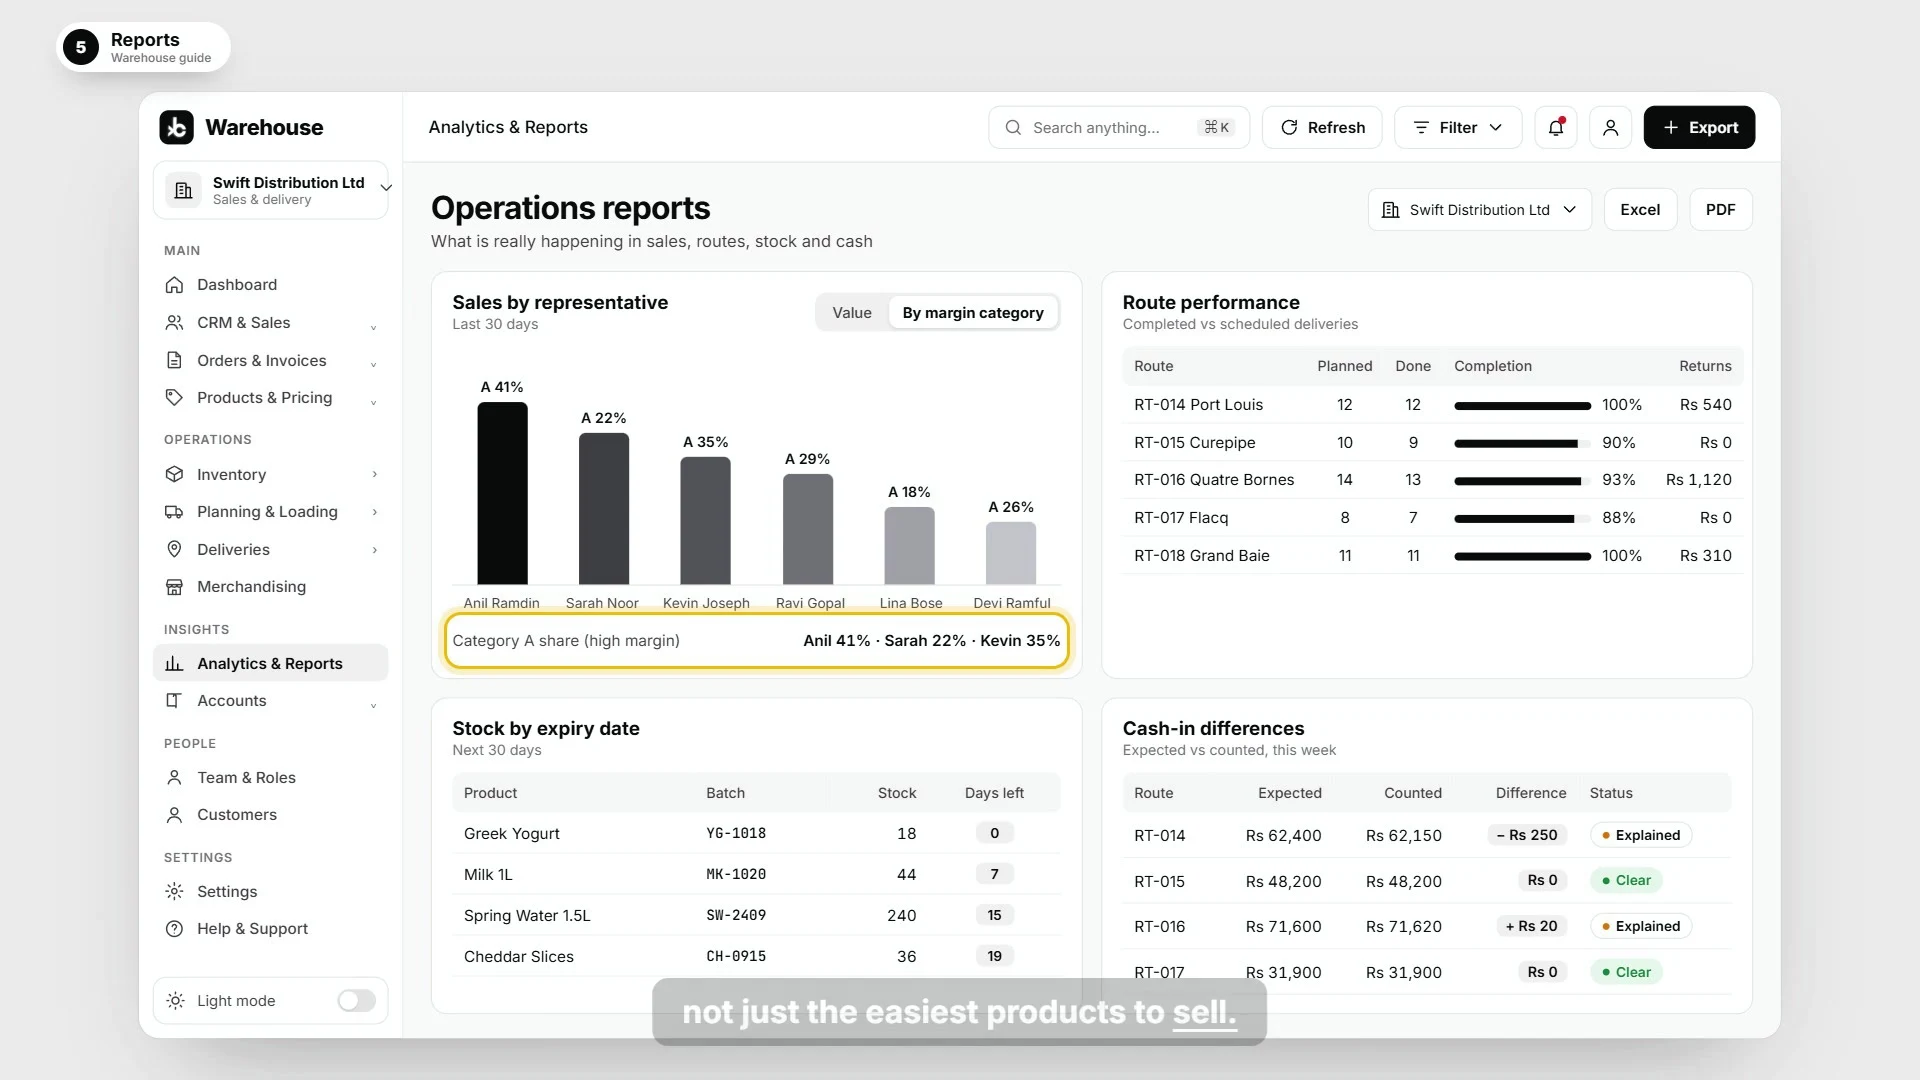Click the RT-016 Quatre Bornes route

pos(1214,479)
